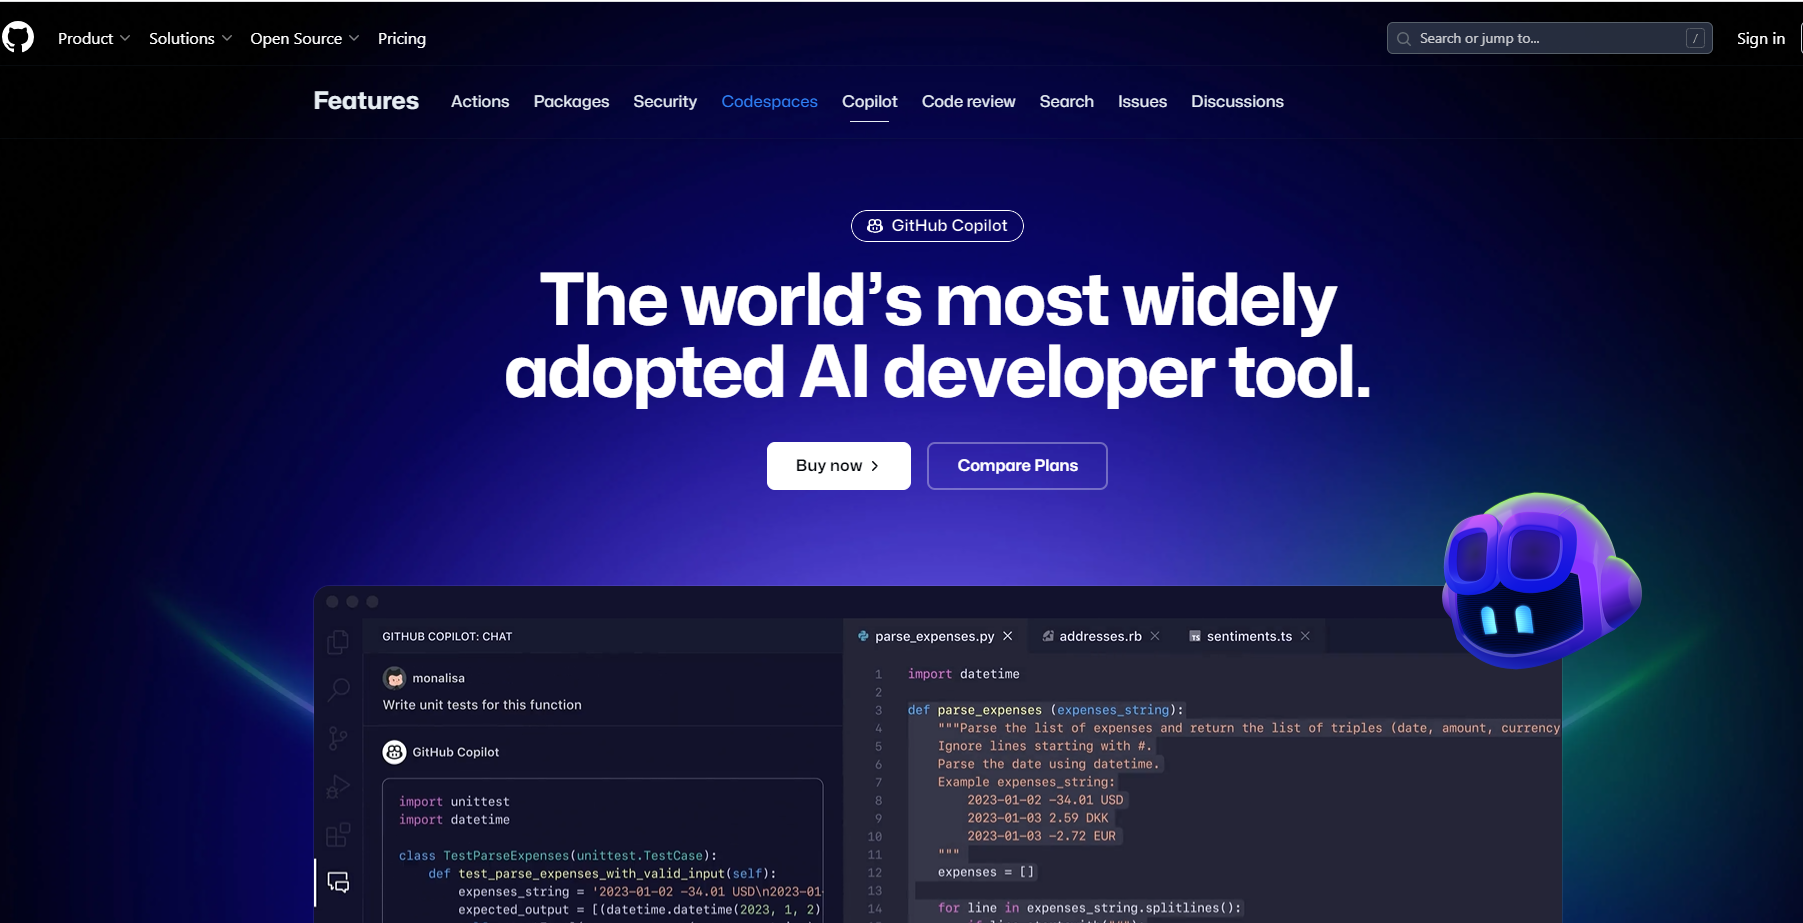
Task: Open the Discussions feature tab
Action: (1237, 101)
